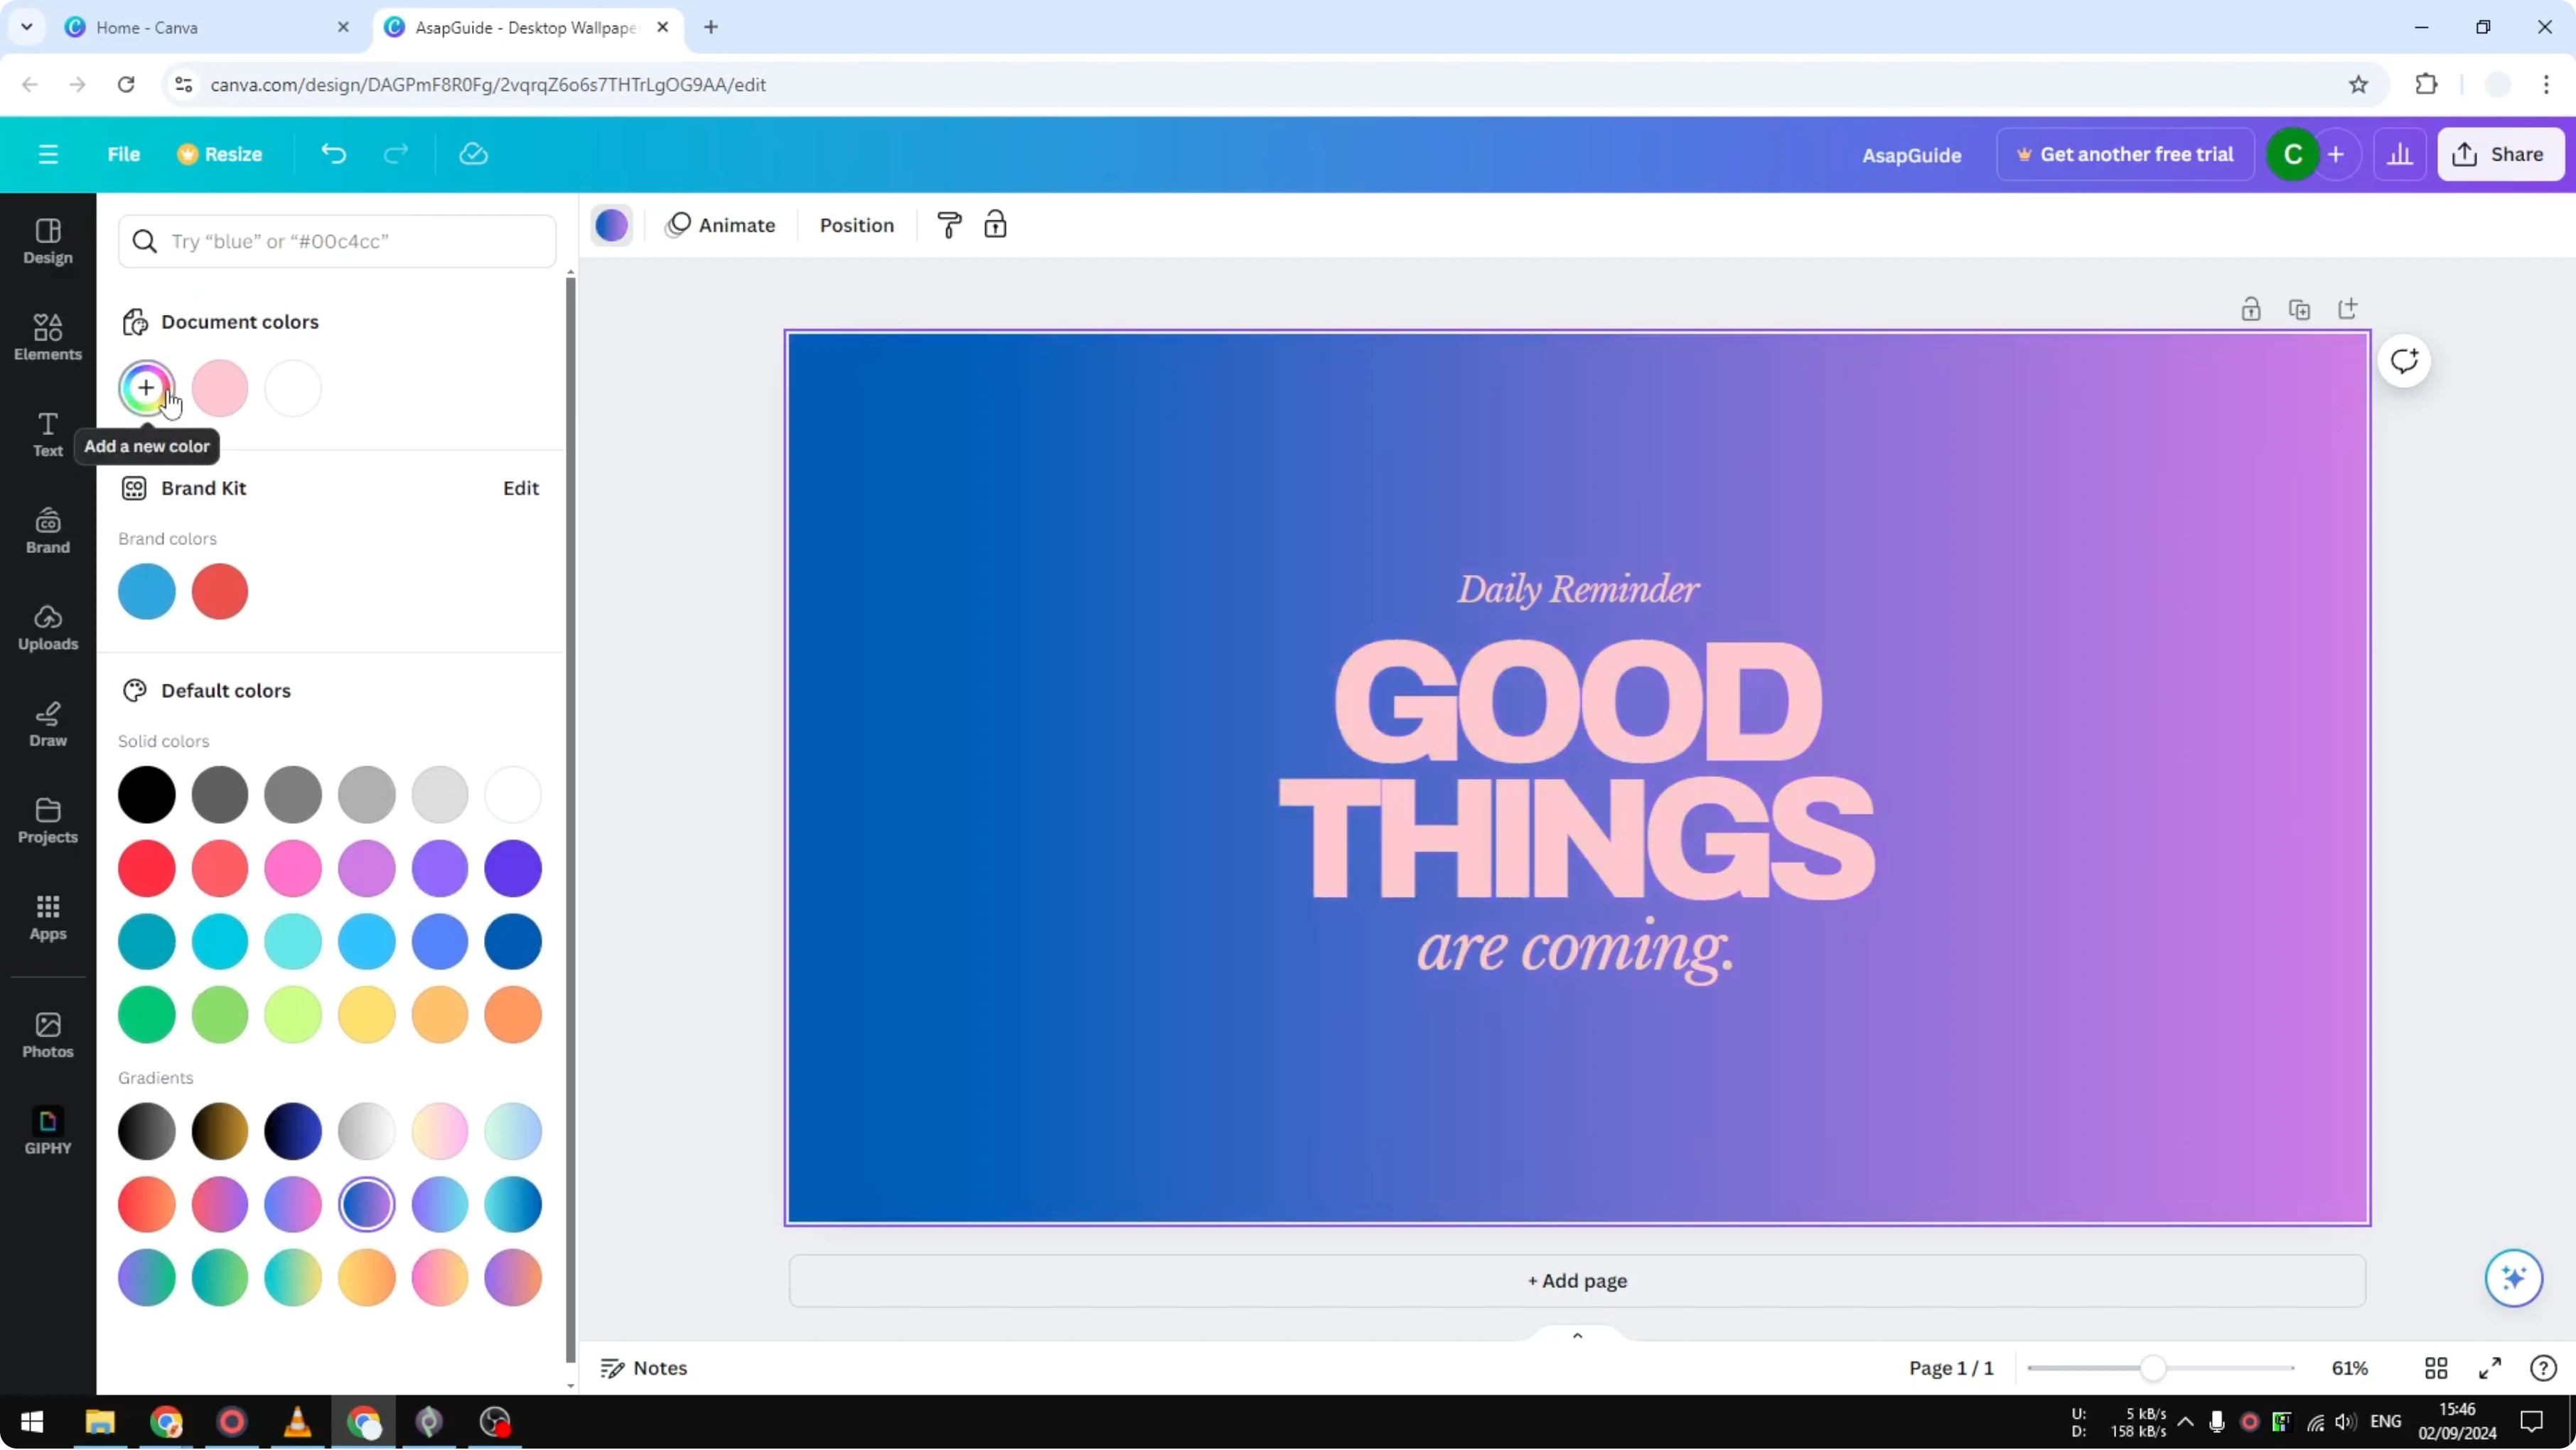Click Get another free trial

tap(2125, 154)
